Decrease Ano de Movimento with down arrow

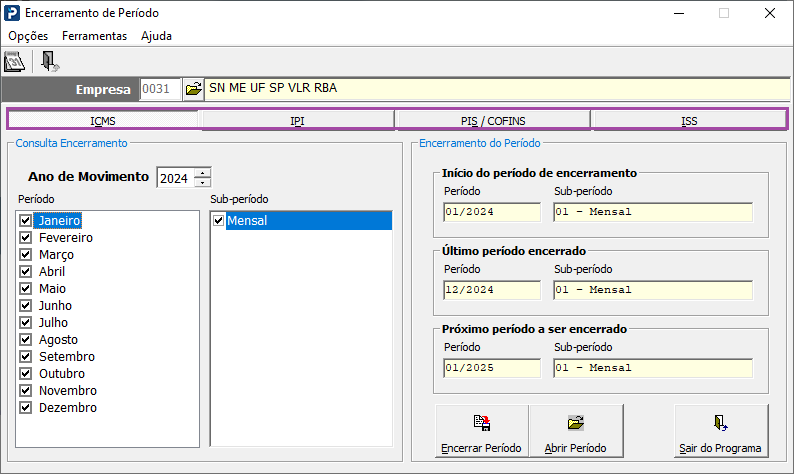[203, 182]
